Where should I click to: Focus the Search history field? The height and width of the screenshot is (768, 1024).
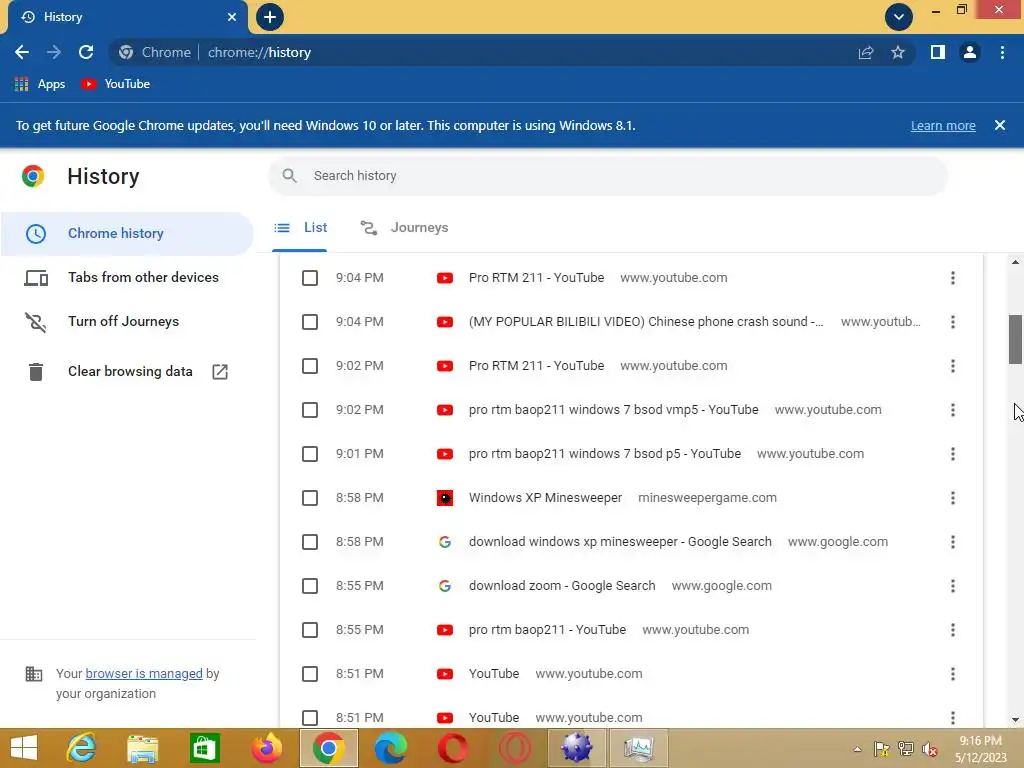coord(607,176)
